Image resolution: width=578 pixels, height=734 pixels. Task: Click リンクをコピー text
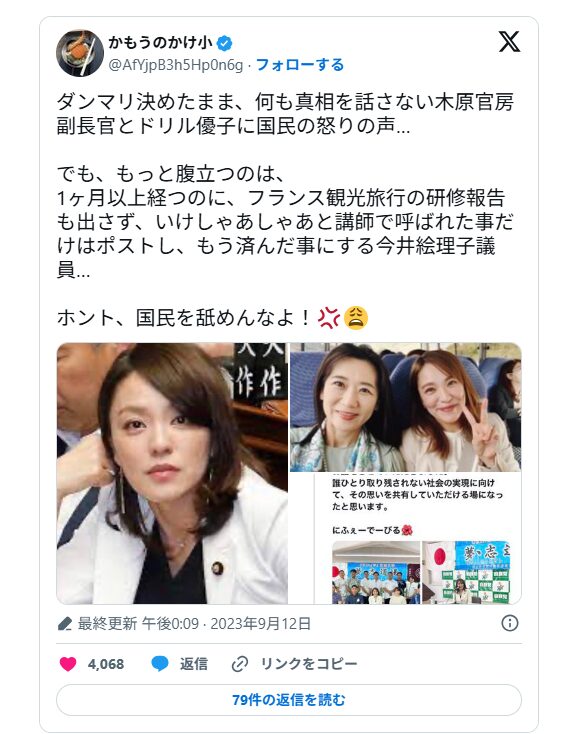309,664
